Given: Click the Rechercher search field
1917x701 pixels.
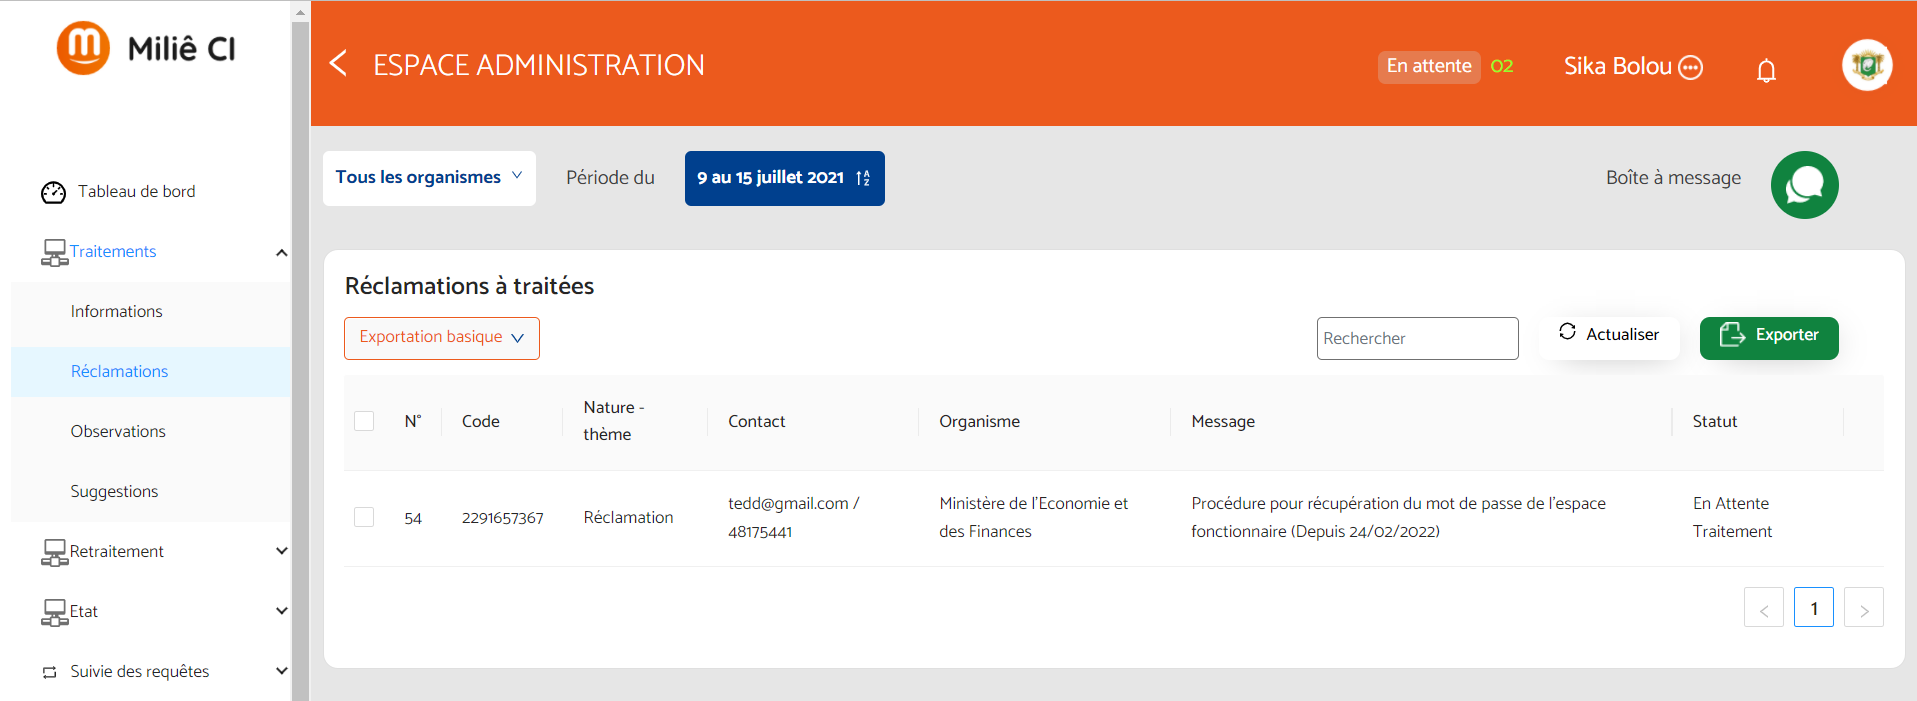Looking at the screenshot, I should tap(1416, 338).
